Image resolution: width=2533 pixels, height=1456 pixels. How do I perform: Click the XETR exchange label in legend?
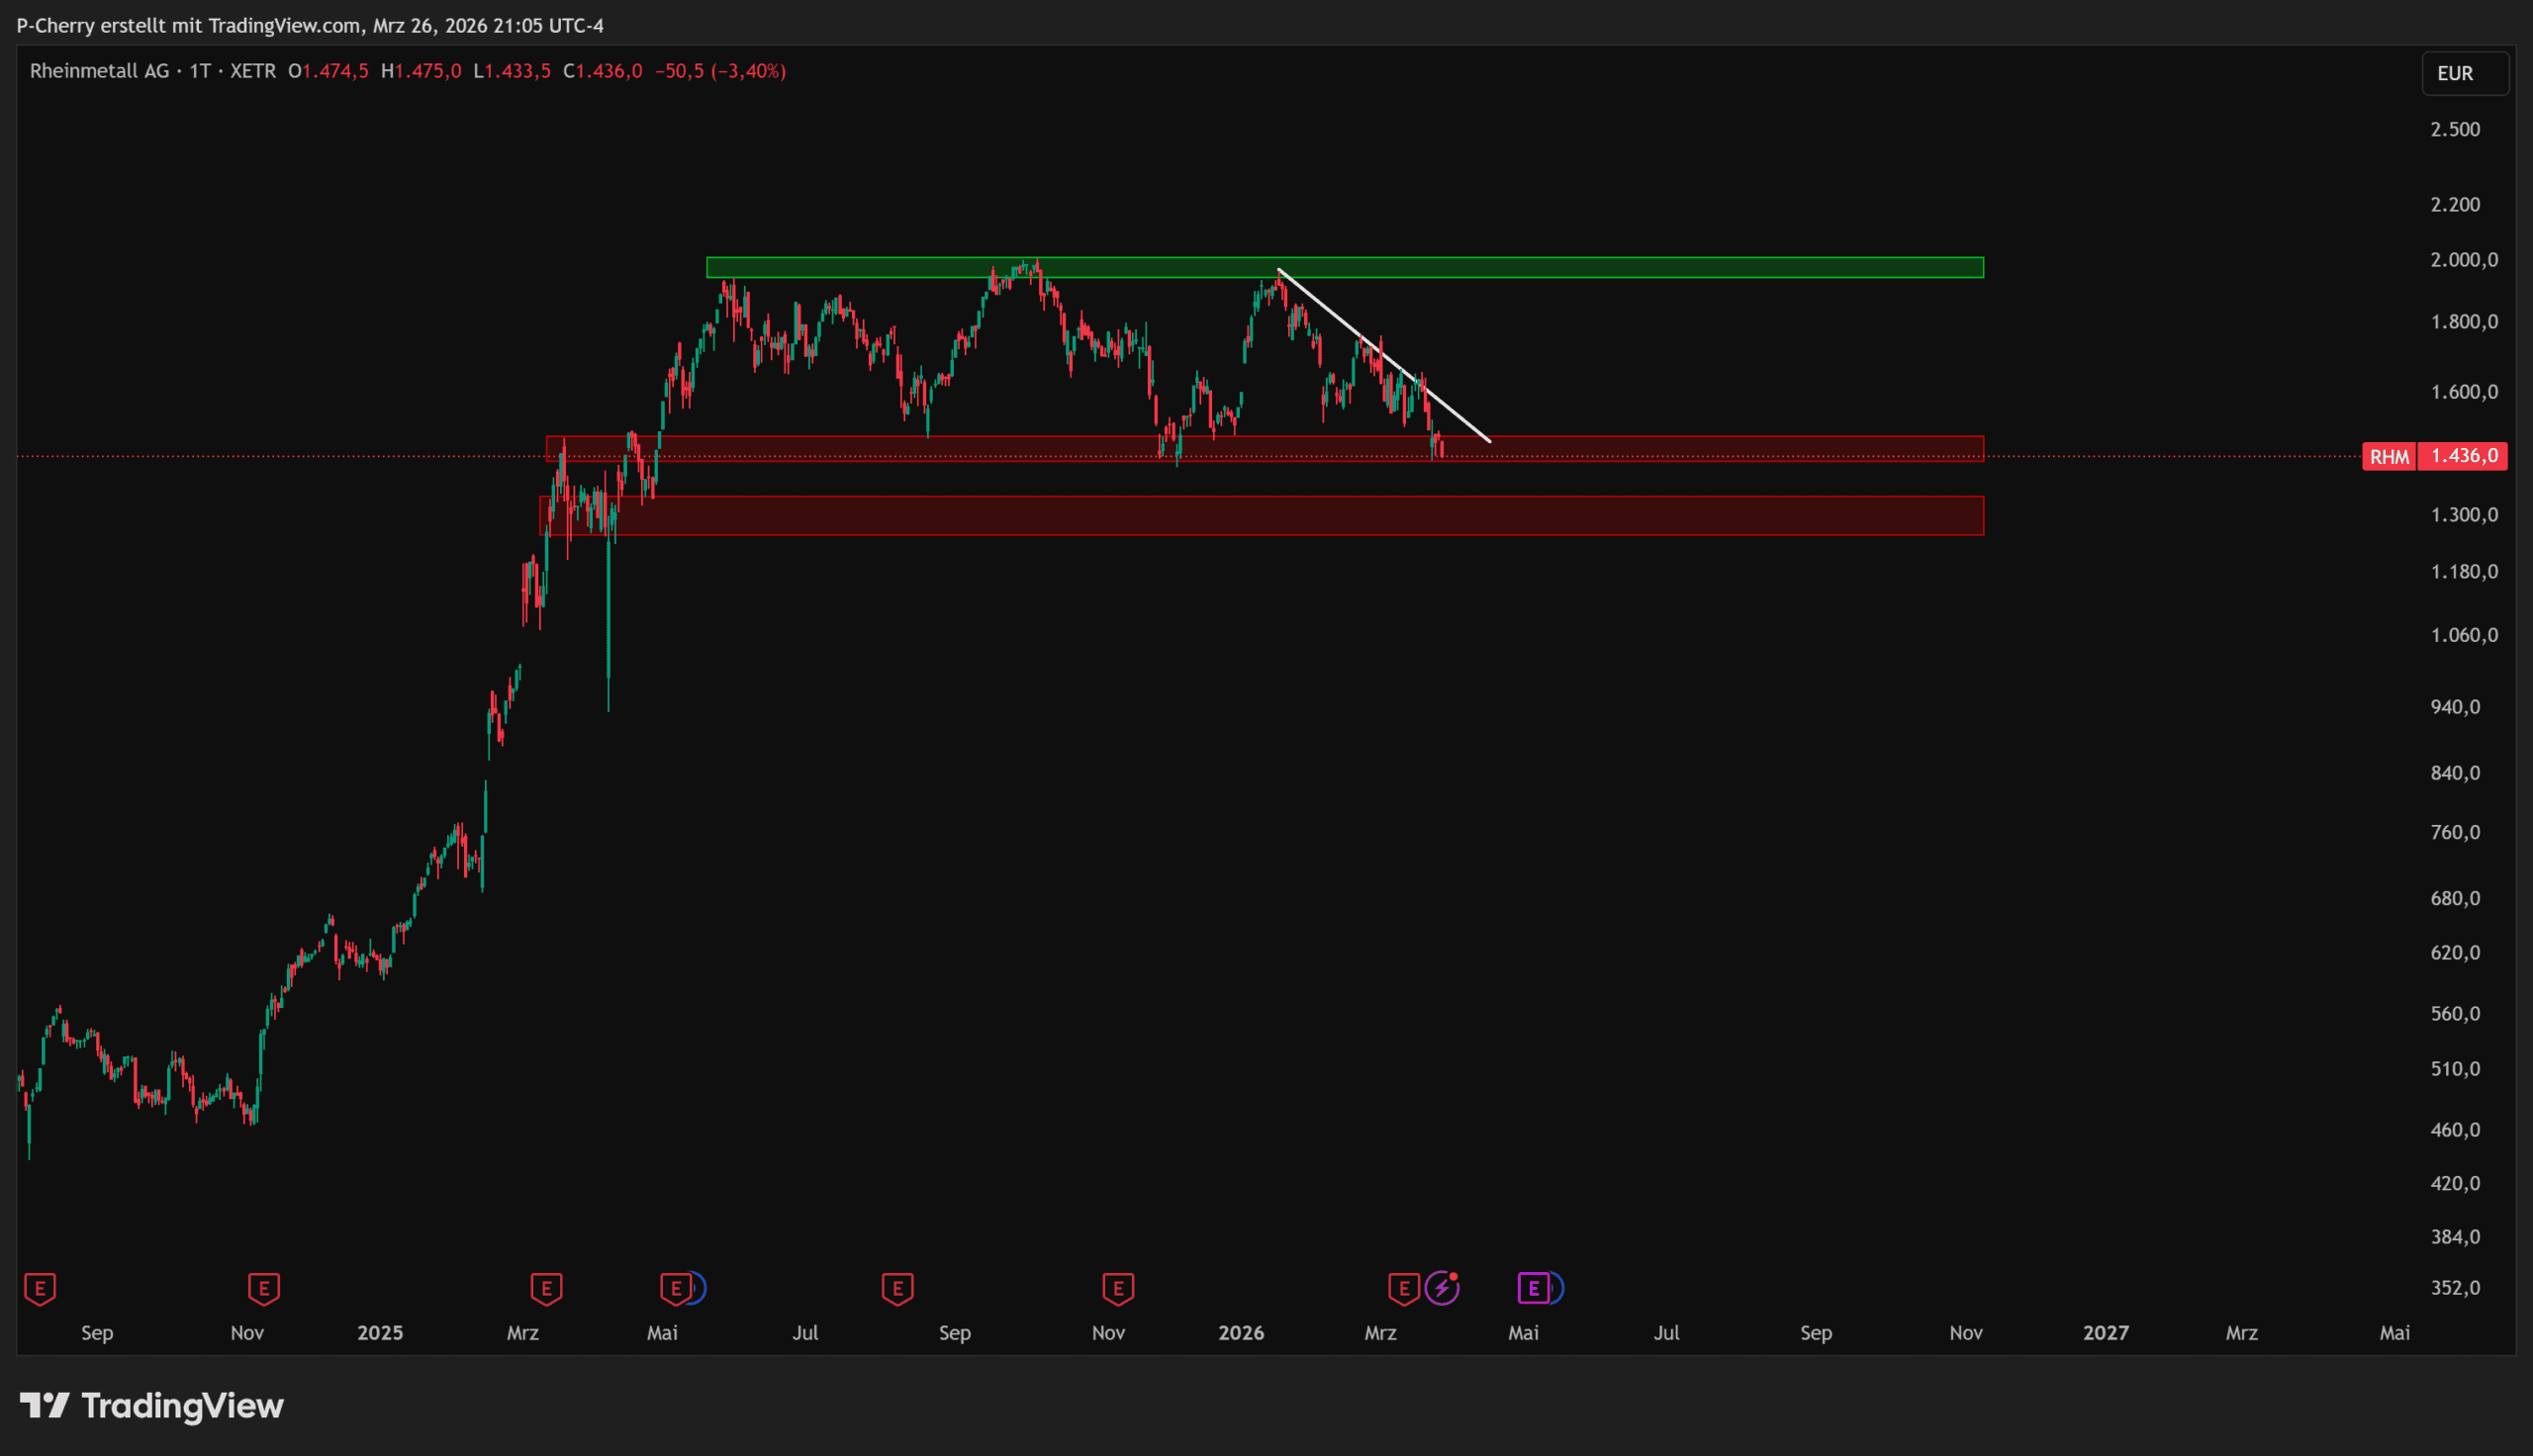pos(253,71)
